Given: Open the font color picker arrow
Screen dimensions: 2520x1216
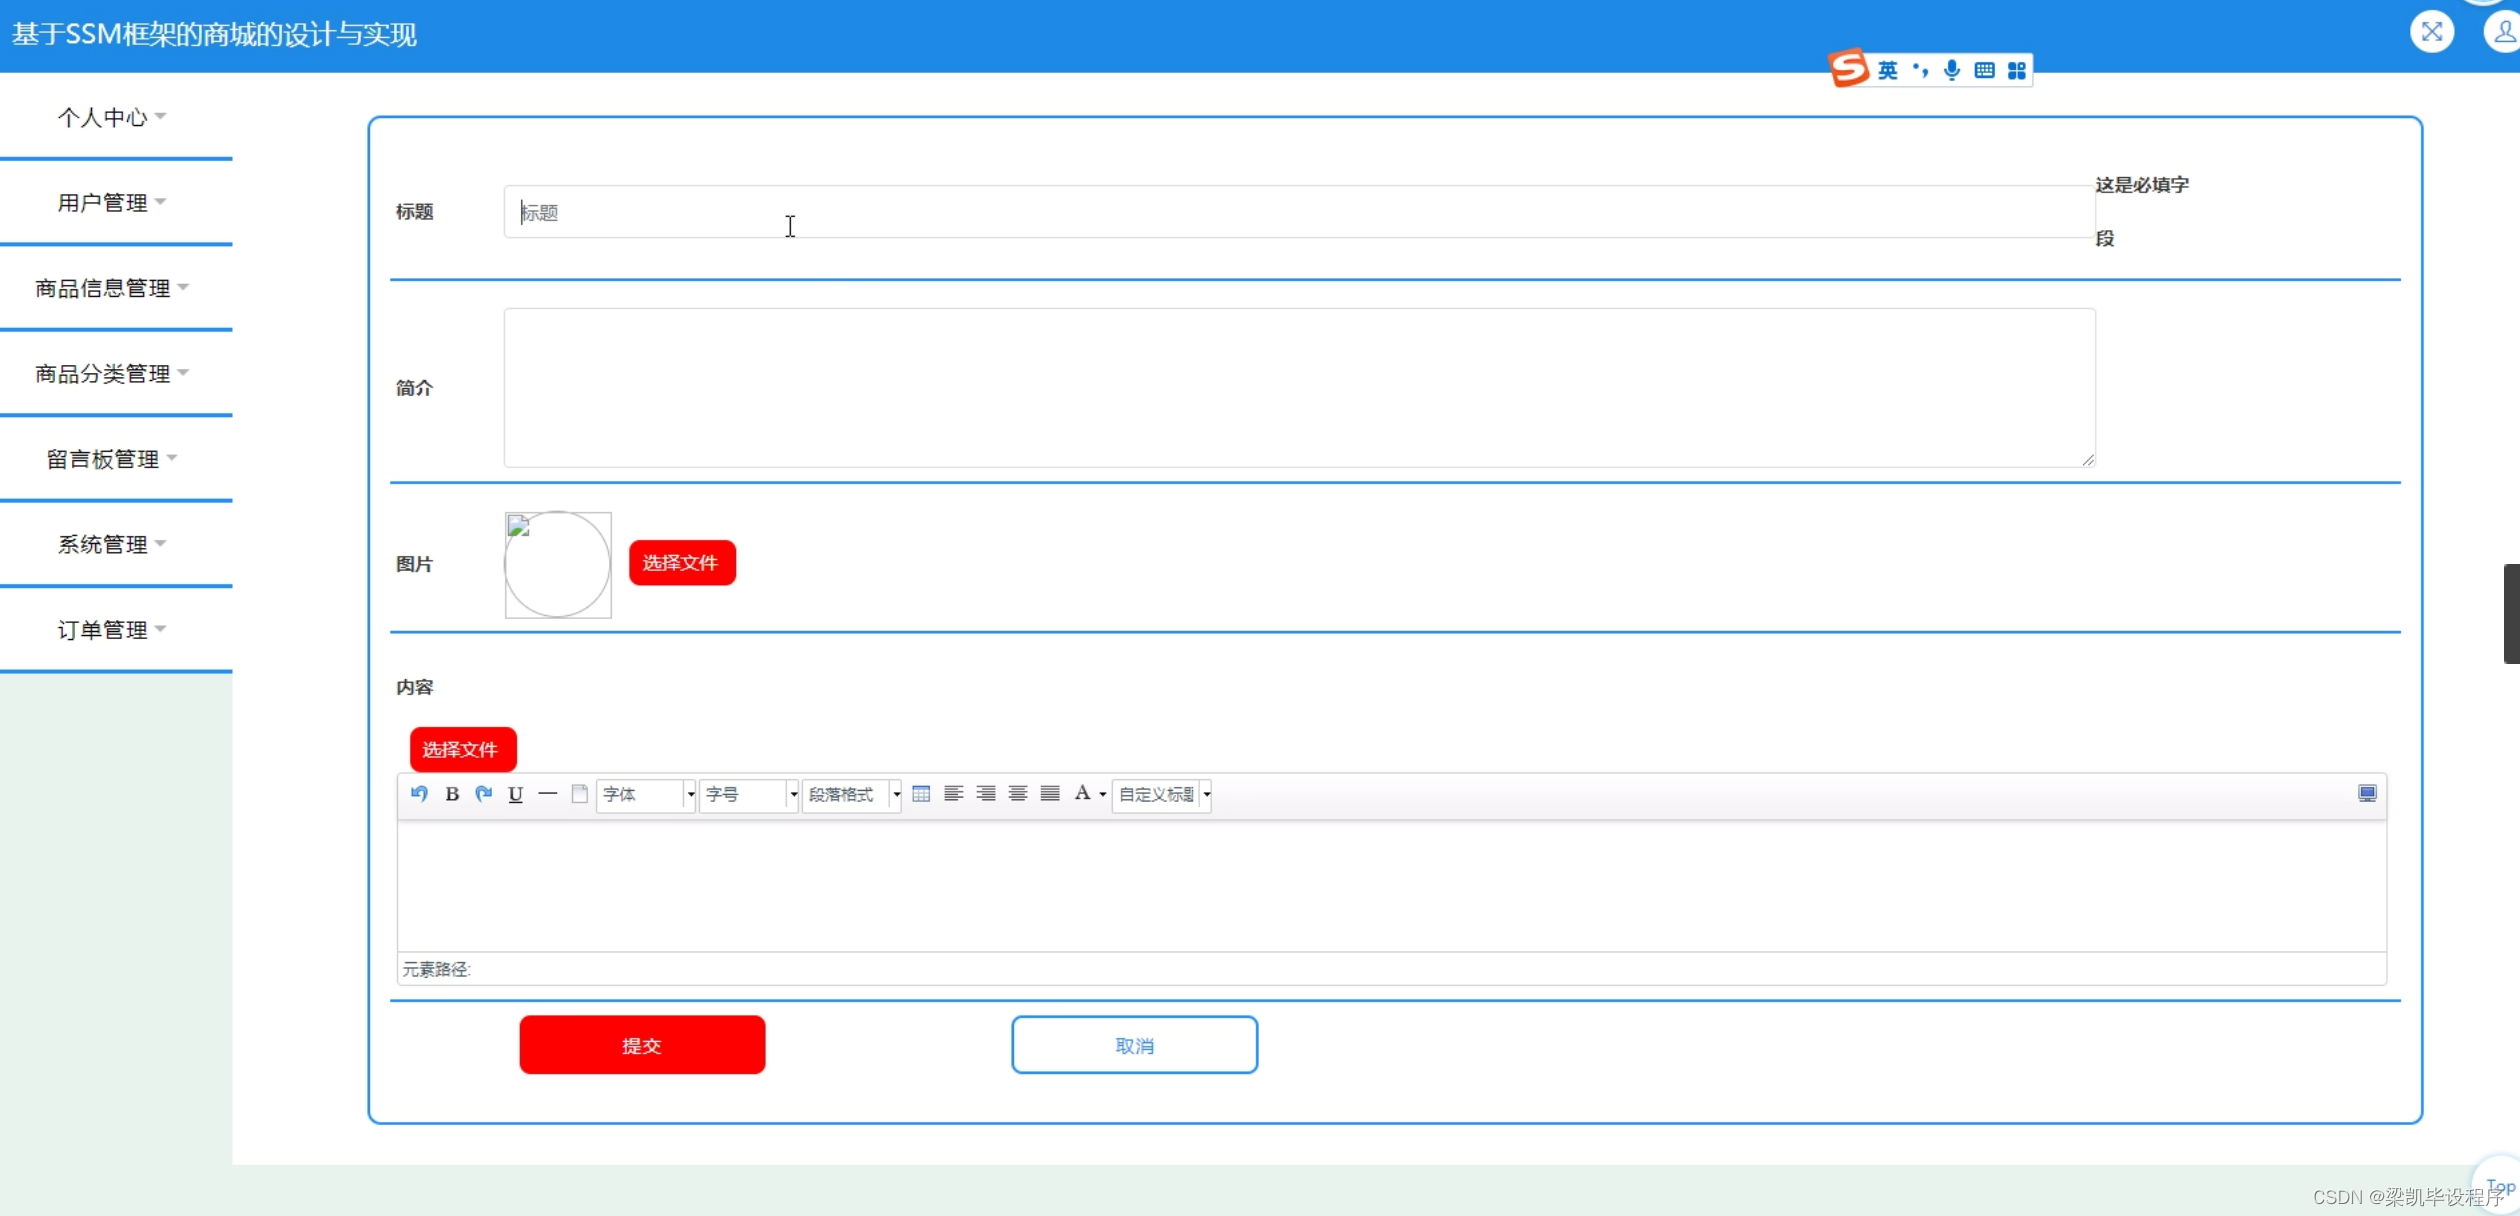Looking at the screenshot, I should [1103, 795].
